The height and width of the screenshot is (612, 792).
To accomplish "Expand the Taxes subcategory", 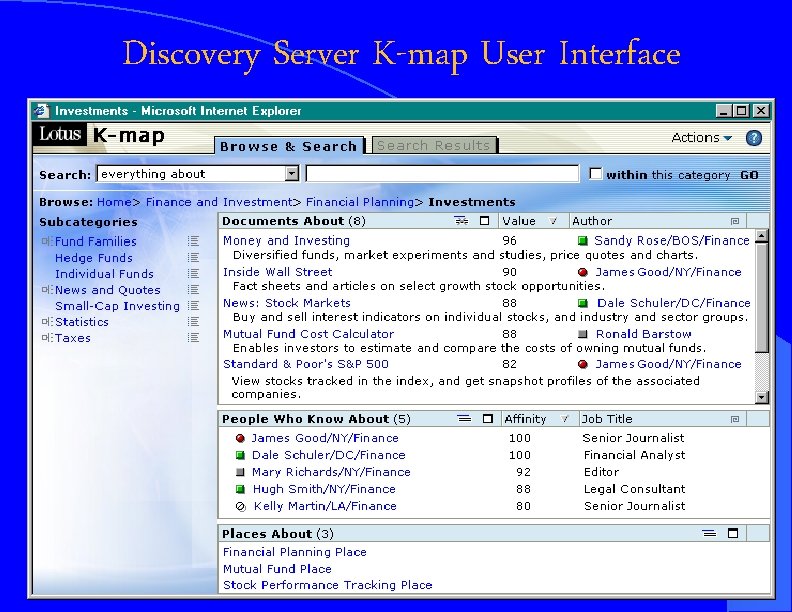I will tap(47, 338).
